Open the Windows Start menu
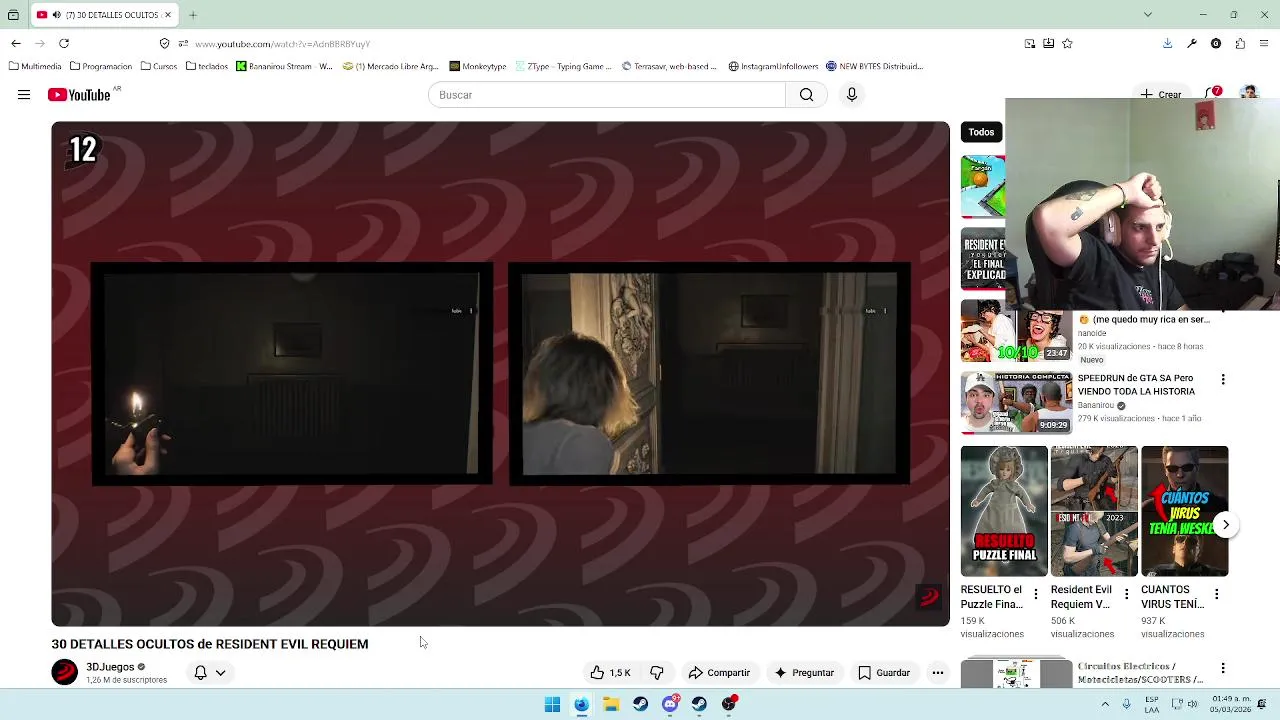Image resolution: width=1280 pixels, height=720 pixels. (552, 704)
